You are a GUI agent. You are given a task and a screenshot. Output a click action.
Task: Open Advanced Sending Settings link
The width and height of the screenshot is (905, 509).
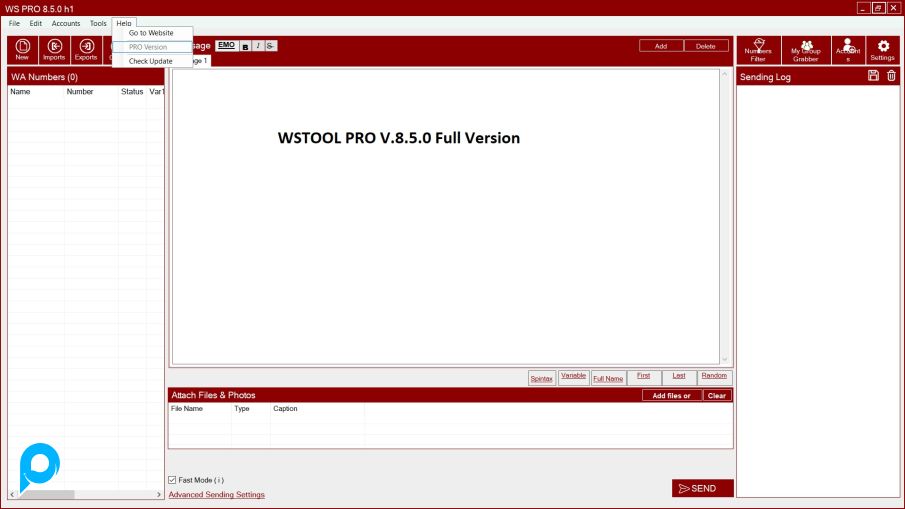click(216, 494)
